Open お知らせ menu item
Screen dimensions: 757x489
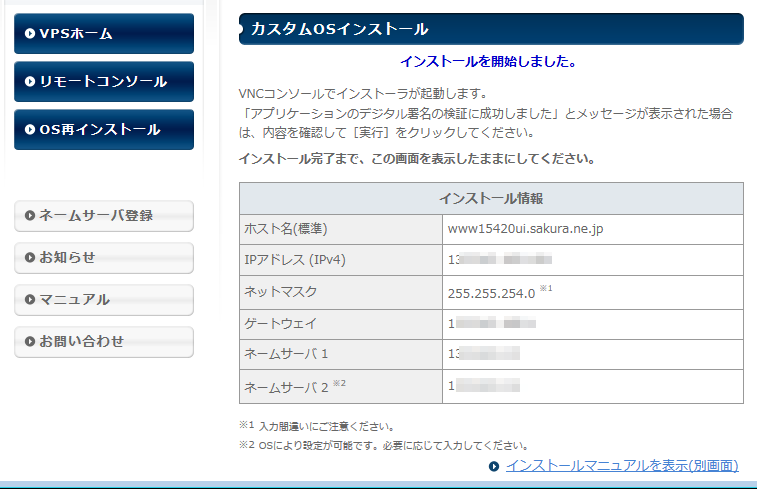pos(104,258)
